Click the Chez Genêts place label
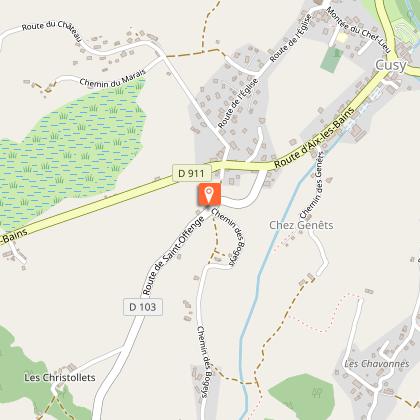420x420 pixels. point(301,225)
